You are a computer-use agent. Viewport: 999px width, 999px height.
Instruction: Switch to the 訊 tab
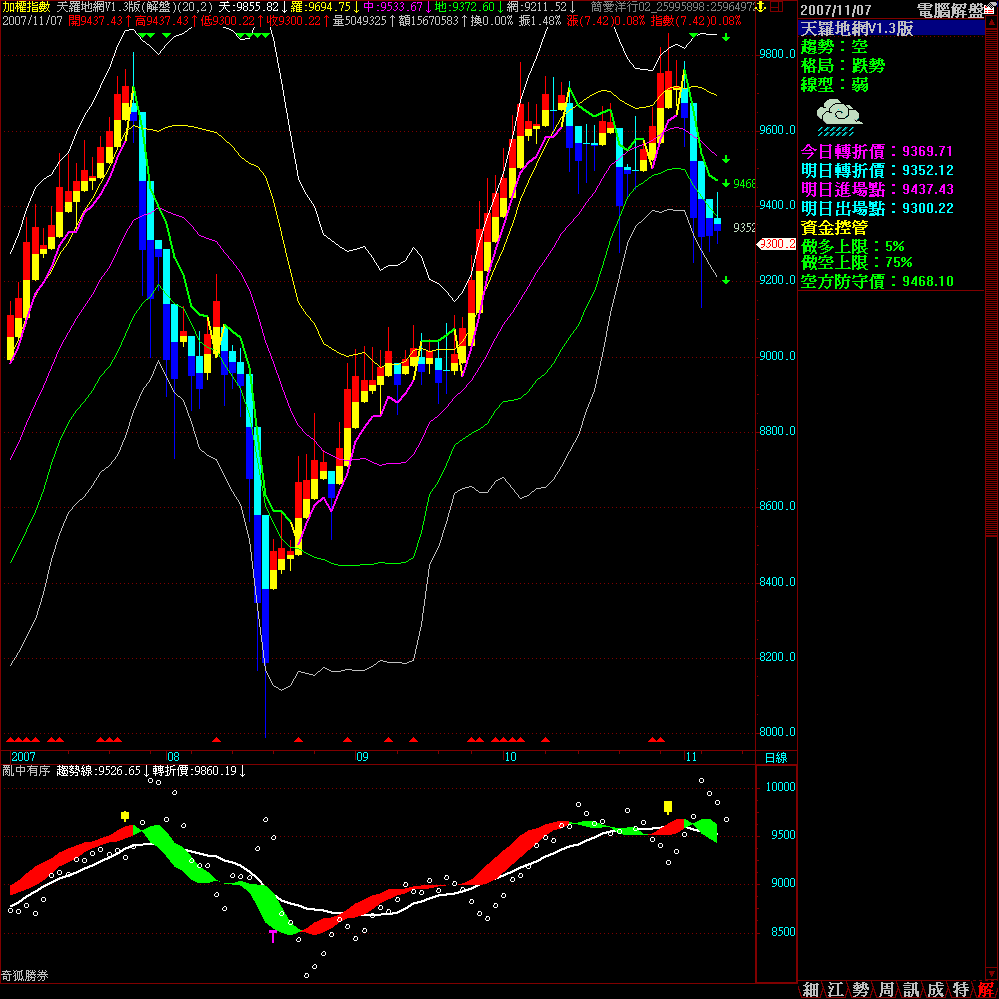(x=910, y=989)
